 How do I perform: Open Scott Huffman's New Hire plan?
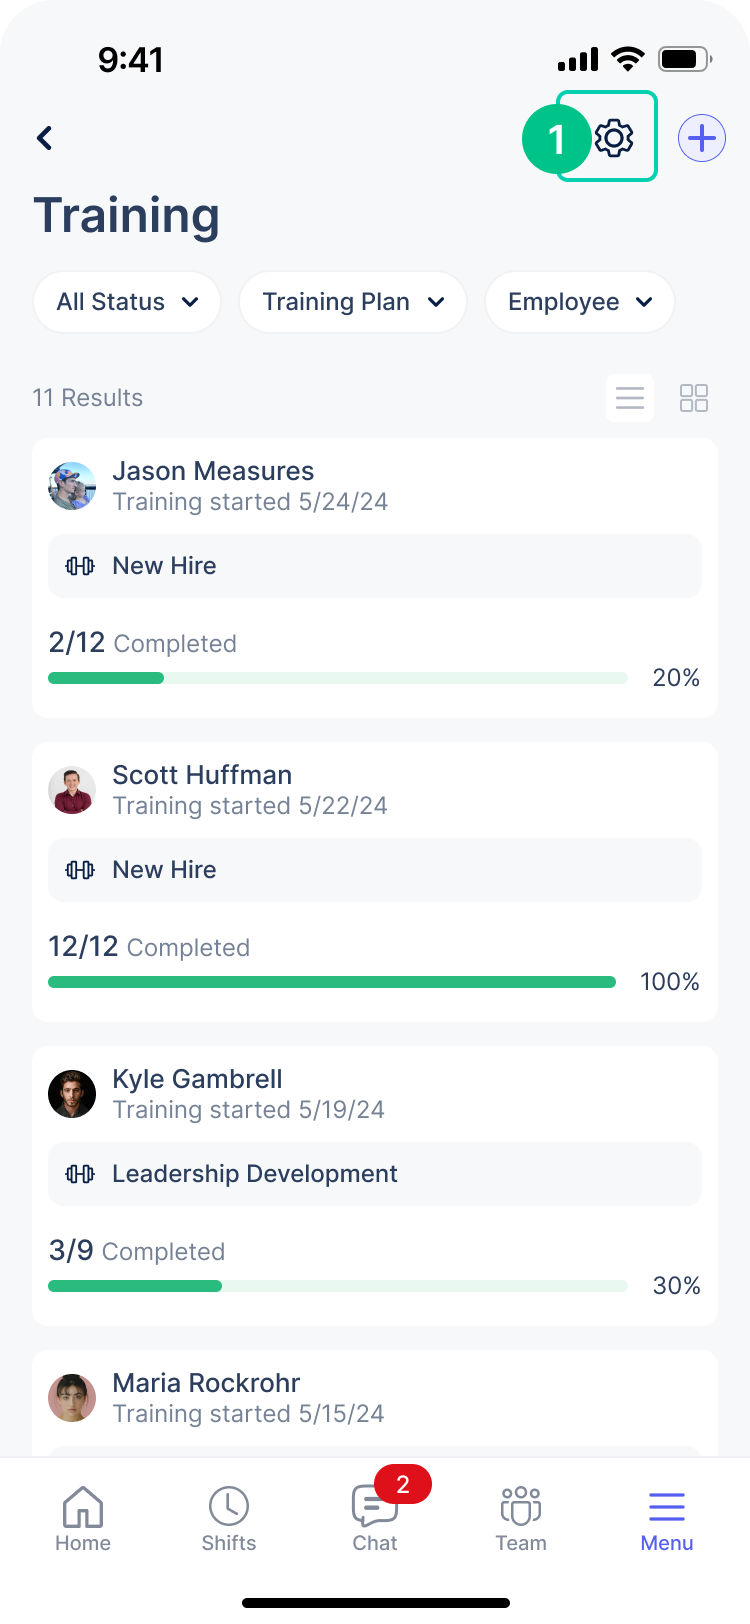(375, 870)
